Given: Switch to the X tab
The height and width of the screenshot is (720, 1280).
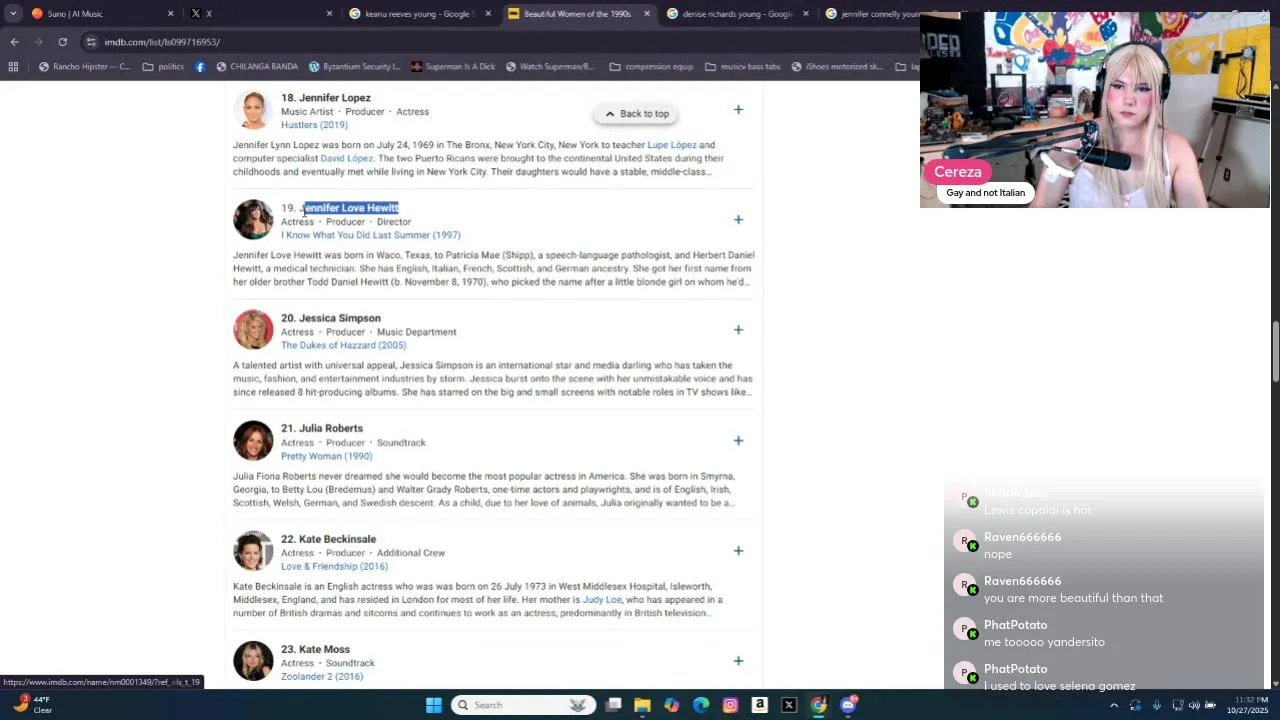Looking at the screenshot, I should [261, 14].
